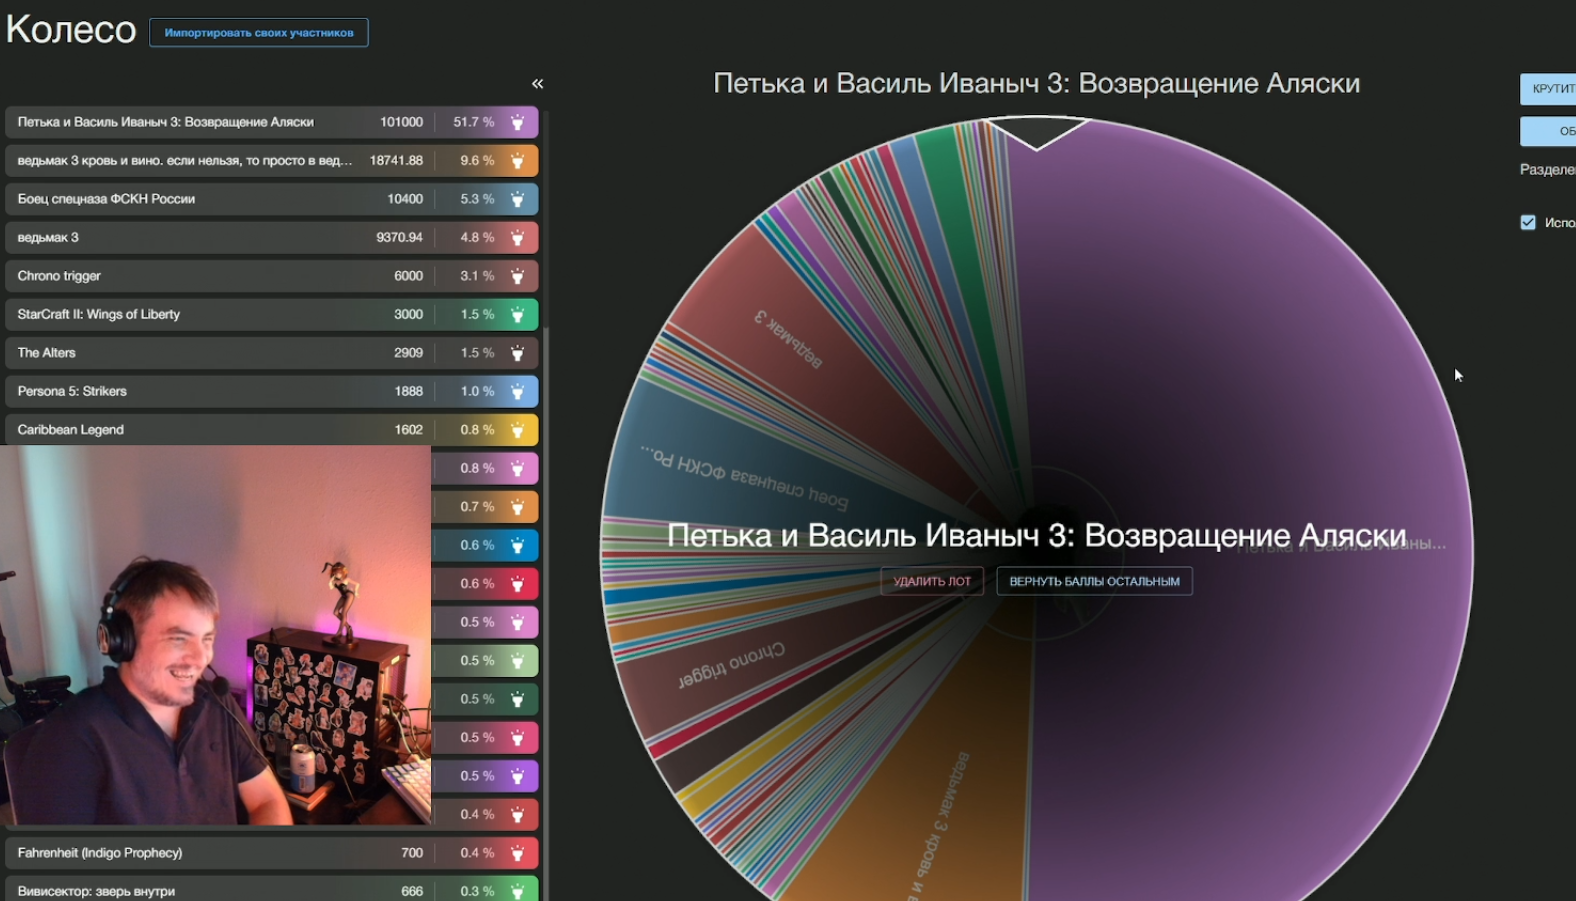Click the spotlight icon in the 9370.94 row
Viewport: 1576px width, 901px height.
(x=518, y=237)
